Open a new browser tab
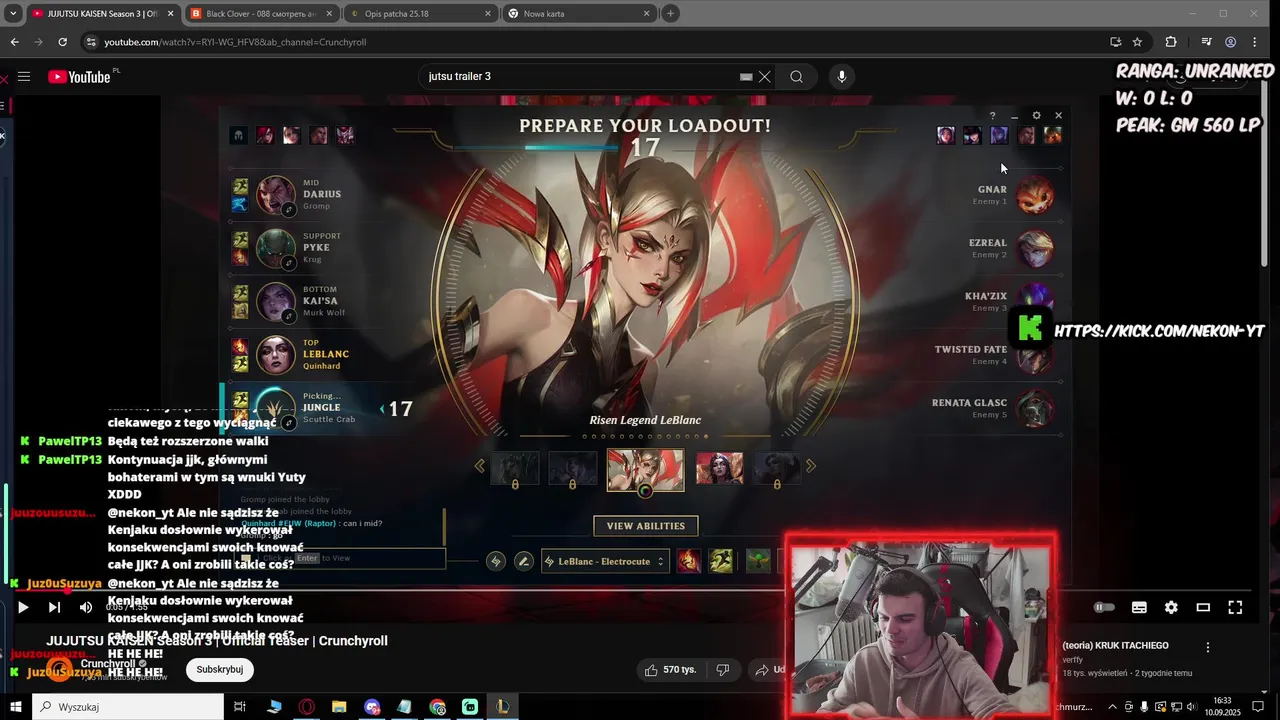Image resolution: width=1280 pixels, height=720 pixels. pyautogui.click(x=670, y=14)
